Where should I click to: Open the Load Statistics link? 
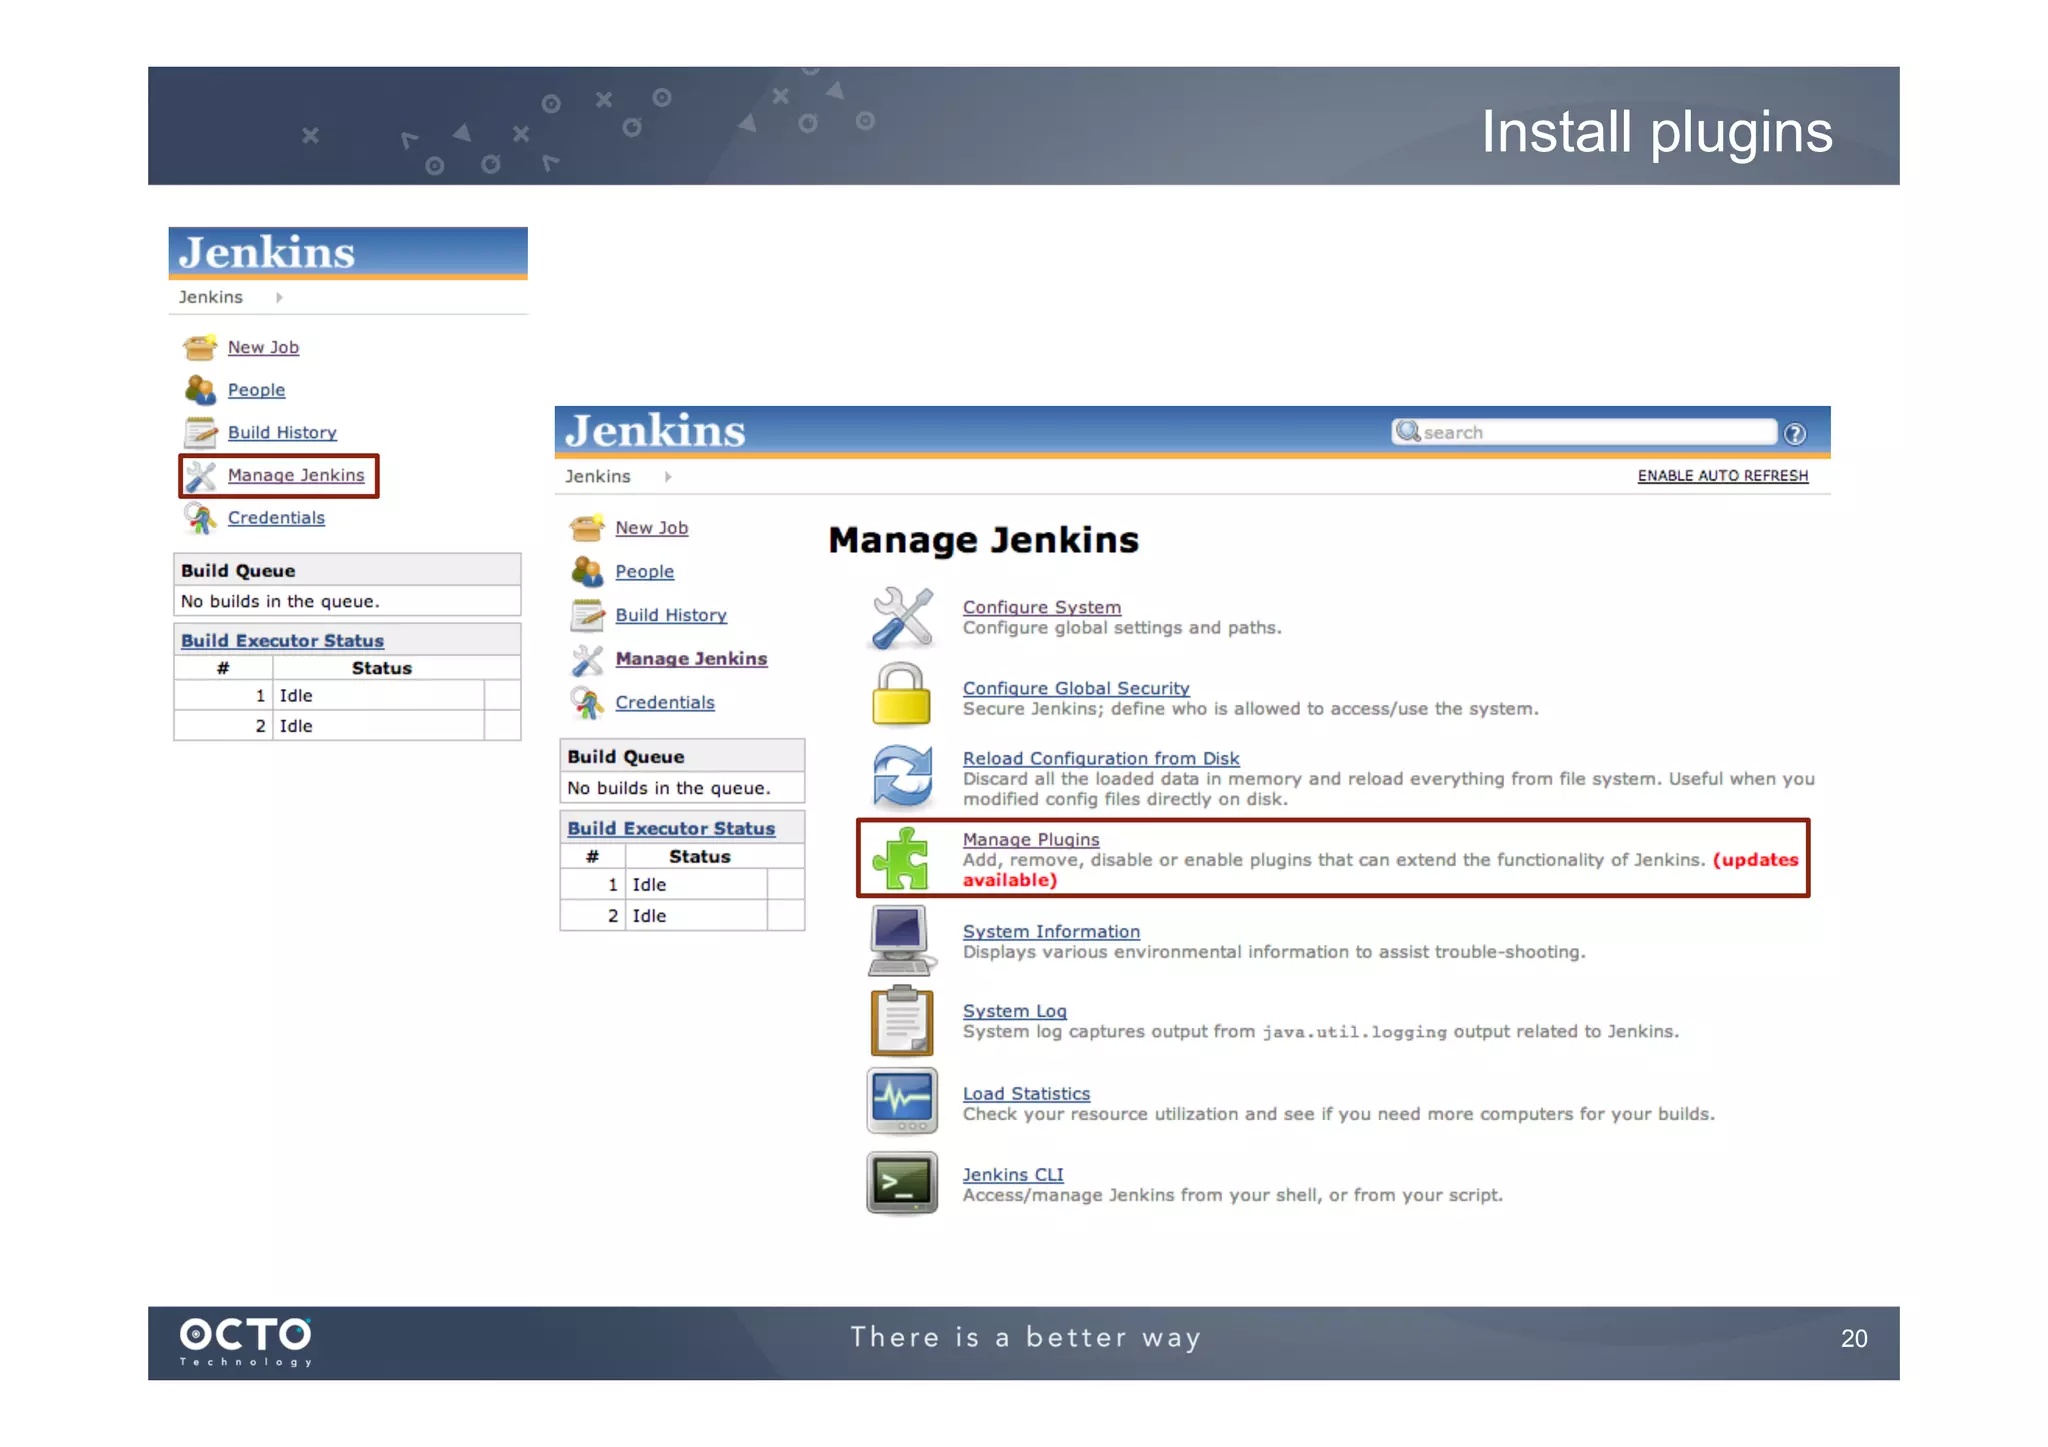point(1026,1094)
